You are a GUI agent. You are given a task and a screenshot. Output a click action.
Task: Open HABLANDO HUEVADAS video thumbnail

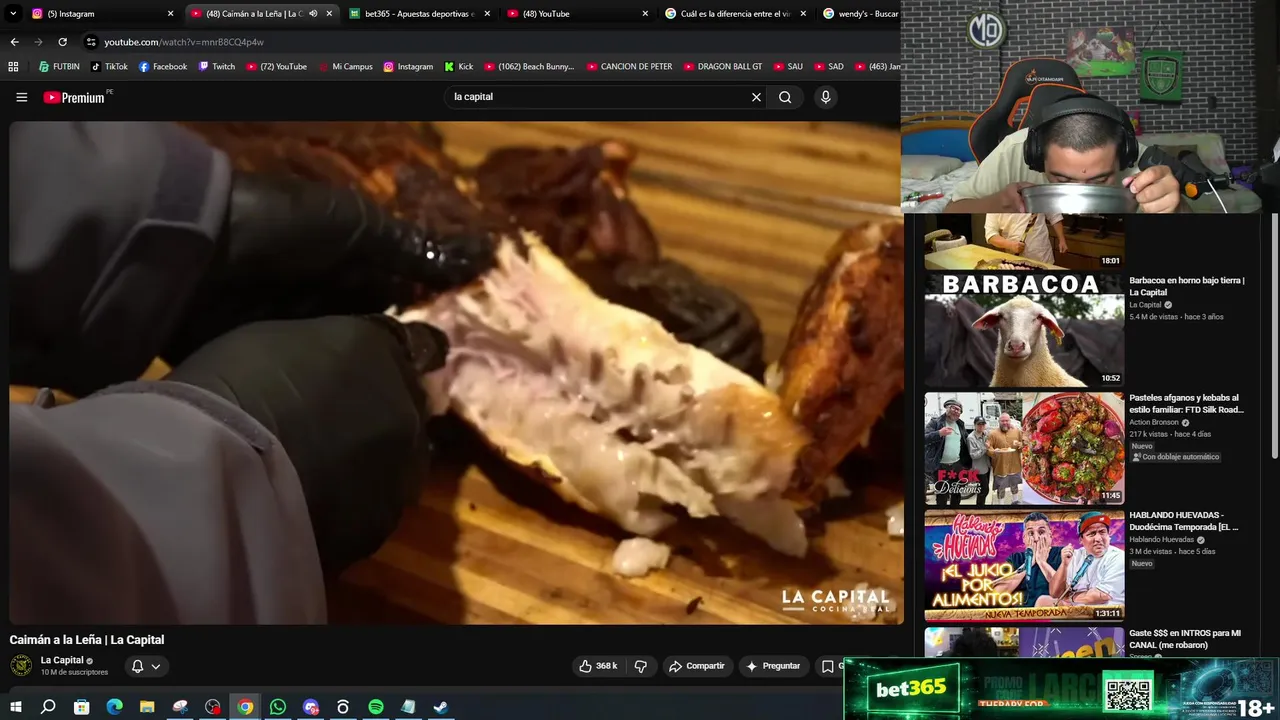click(x=1024, y=566)
